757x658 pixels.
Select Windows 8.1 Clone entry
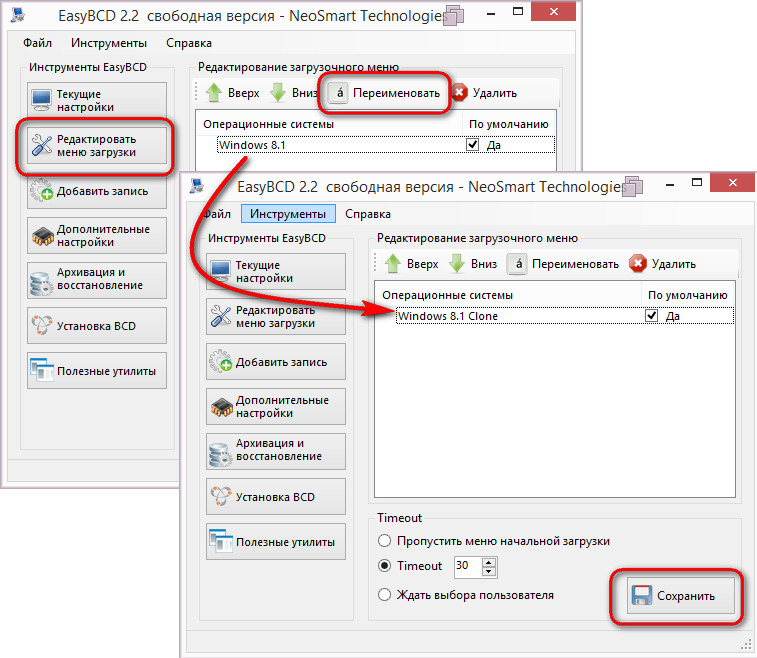565,316
